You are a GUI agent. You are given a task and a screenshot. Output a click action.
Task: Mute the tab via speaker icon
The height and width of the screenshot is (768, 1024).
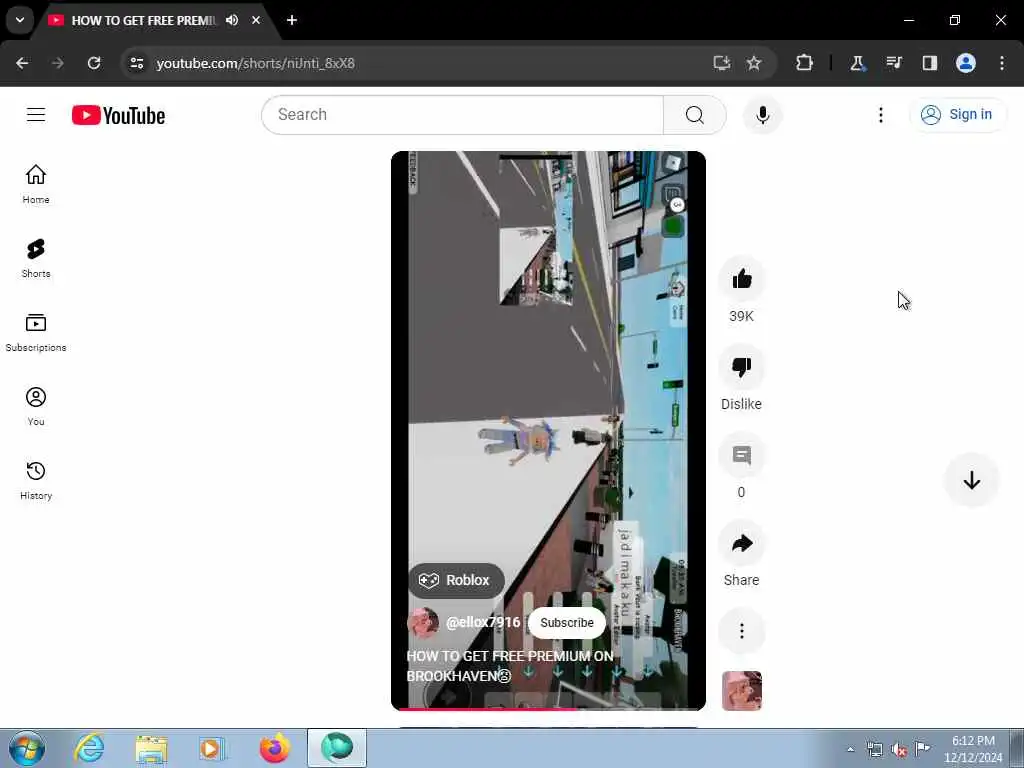click(232, 20)
